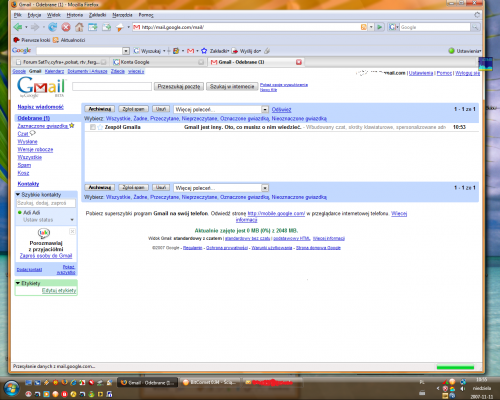This screenshot has width=500, height=400.
Task: Open address bar history dropdown arrow
Action: [371, 27]
